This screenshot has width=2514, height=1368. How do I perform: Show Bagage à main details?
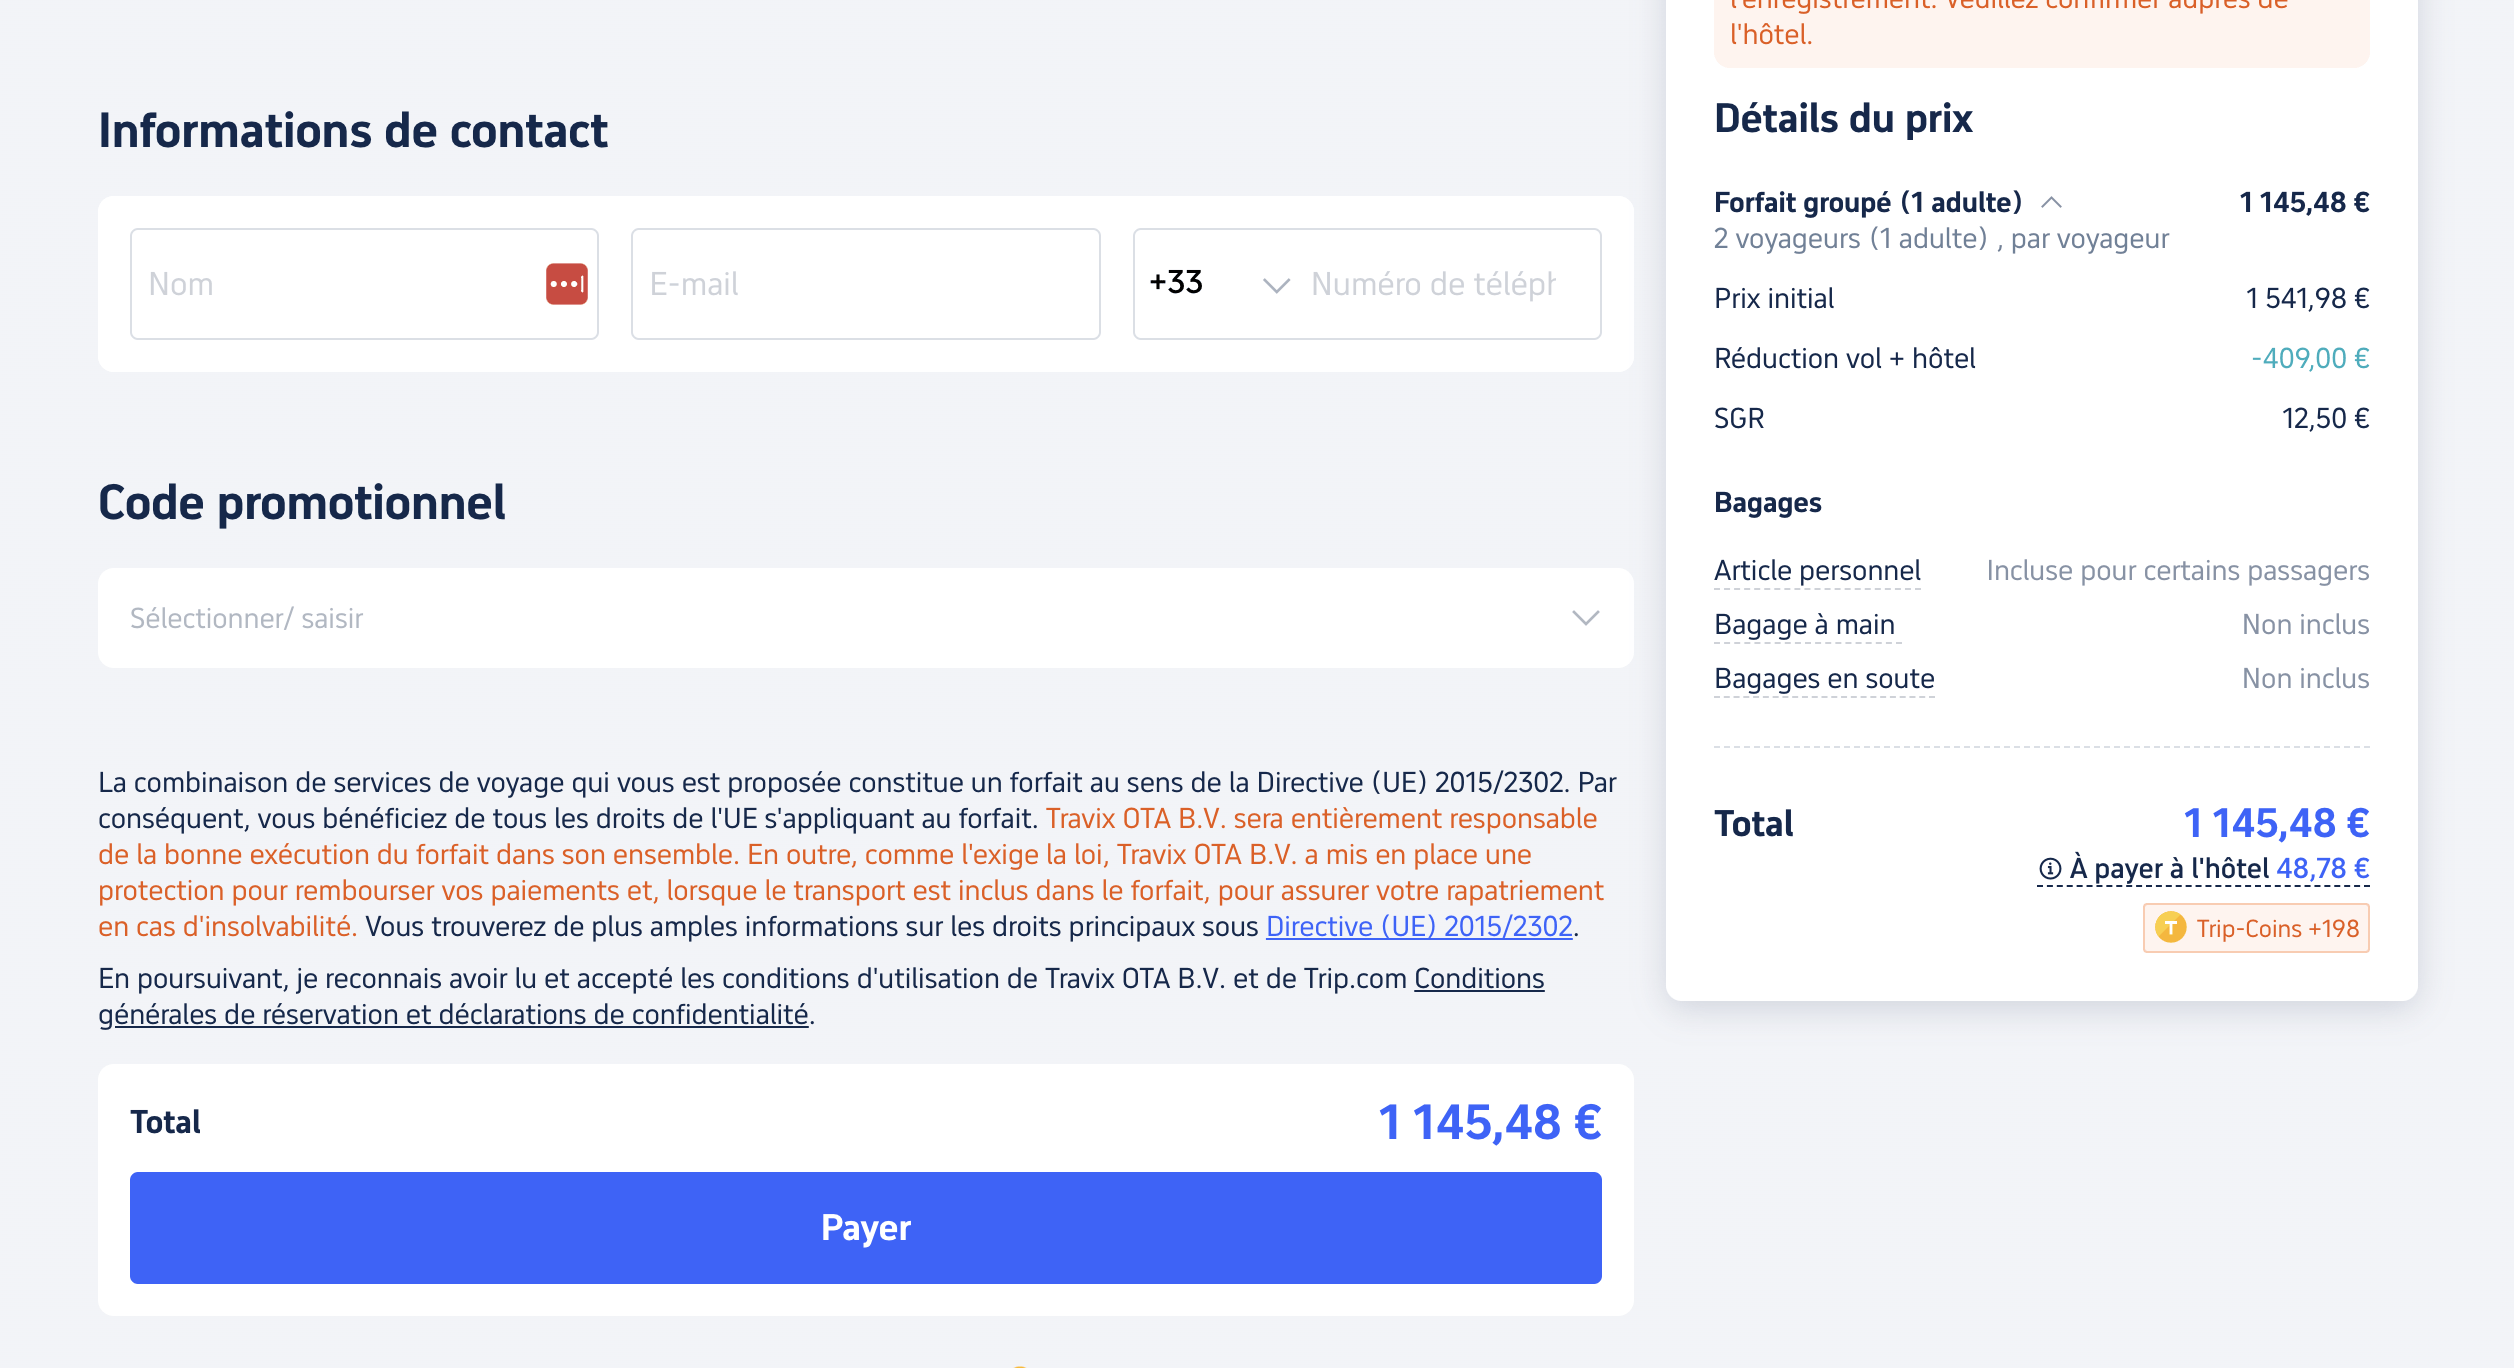1803,625
